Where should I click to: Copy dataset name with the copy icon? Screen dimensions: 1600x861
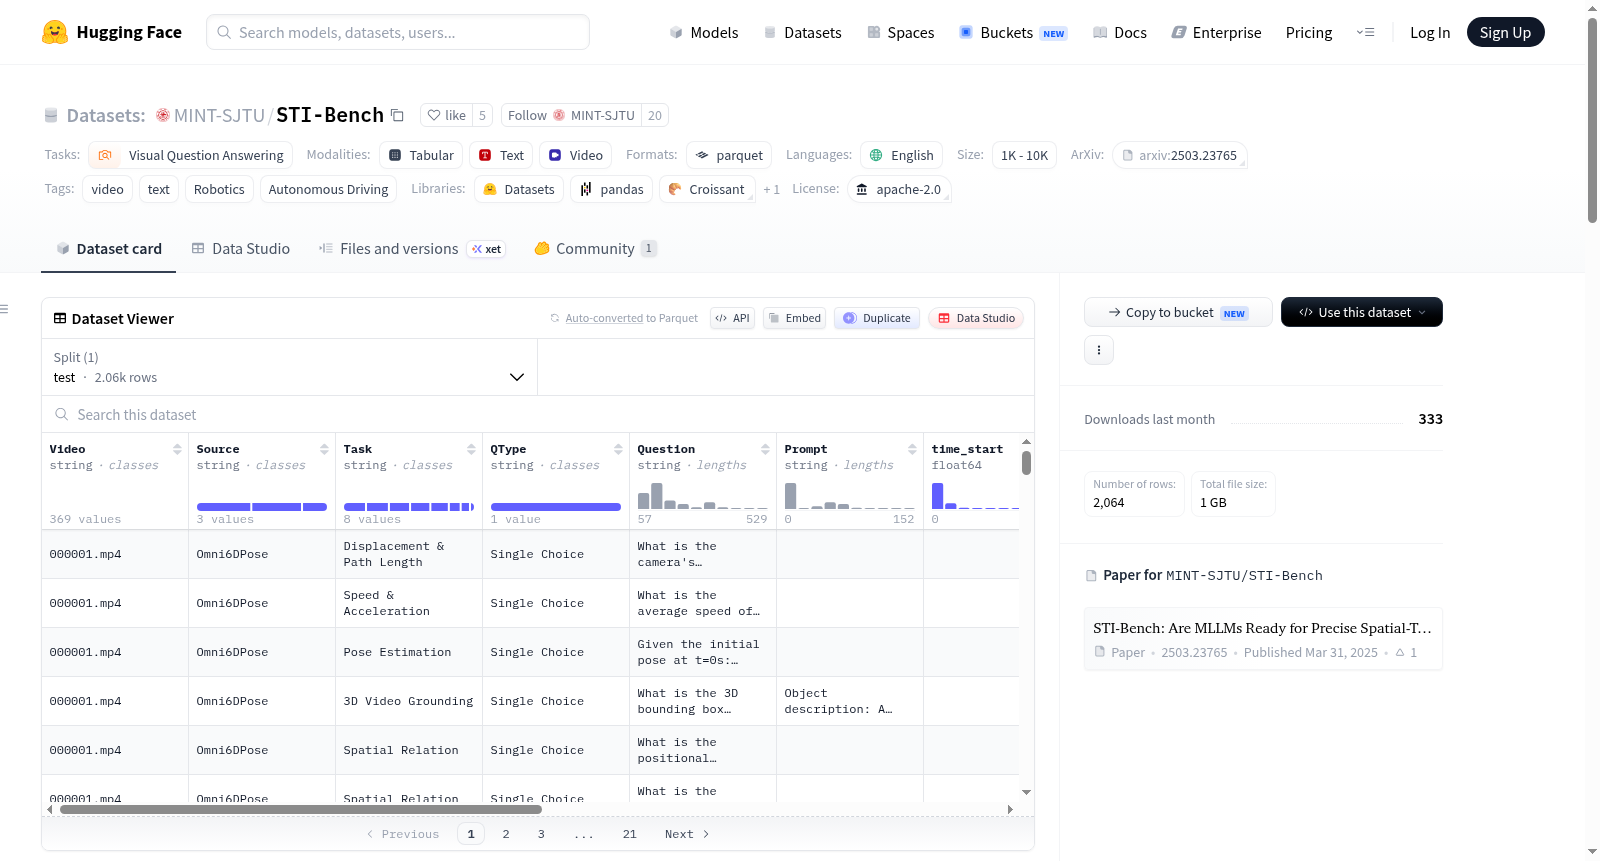coord(397,115)
